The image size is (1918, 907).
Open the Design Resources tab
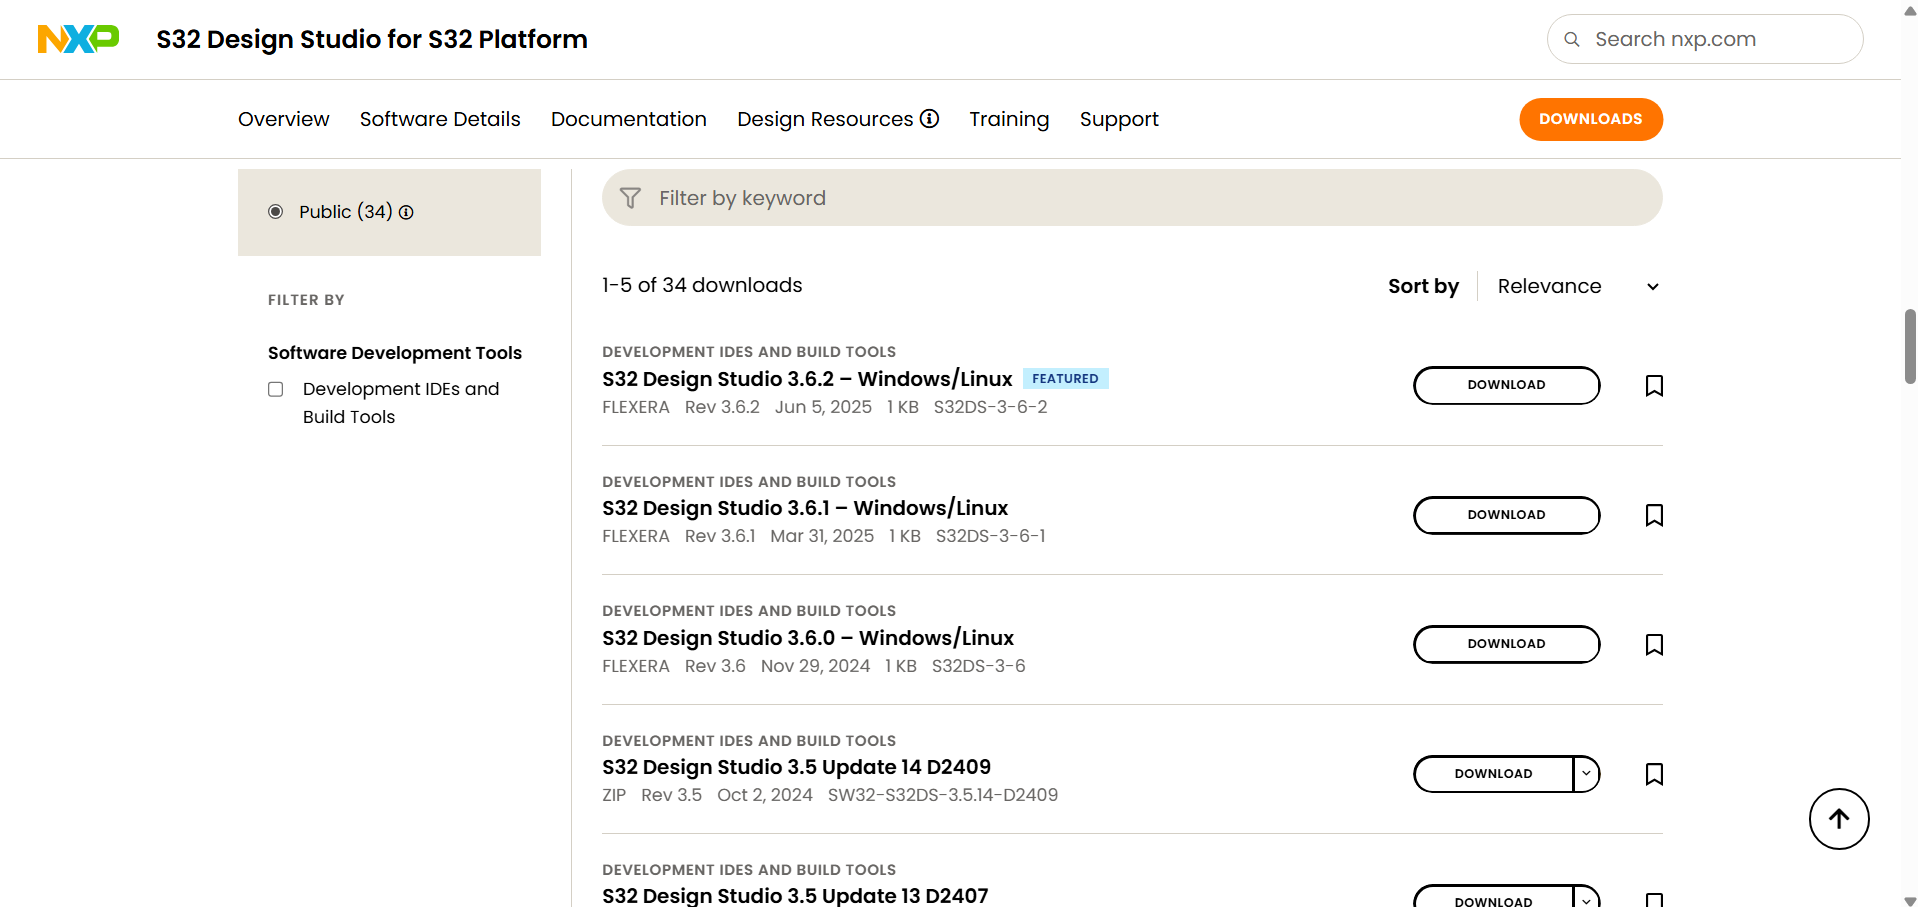pyautogui.click(x=838, y=119)
